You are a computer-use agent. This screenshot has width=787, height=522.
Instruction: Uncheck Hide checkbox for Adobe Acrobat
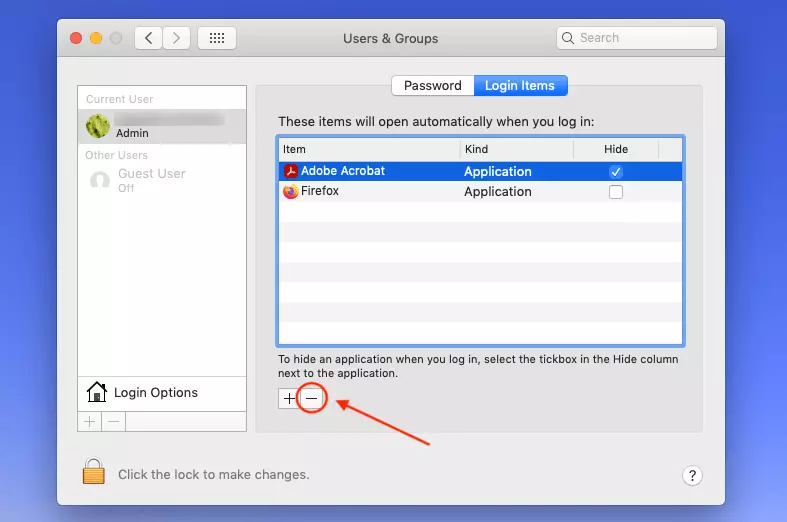[616, 171]
